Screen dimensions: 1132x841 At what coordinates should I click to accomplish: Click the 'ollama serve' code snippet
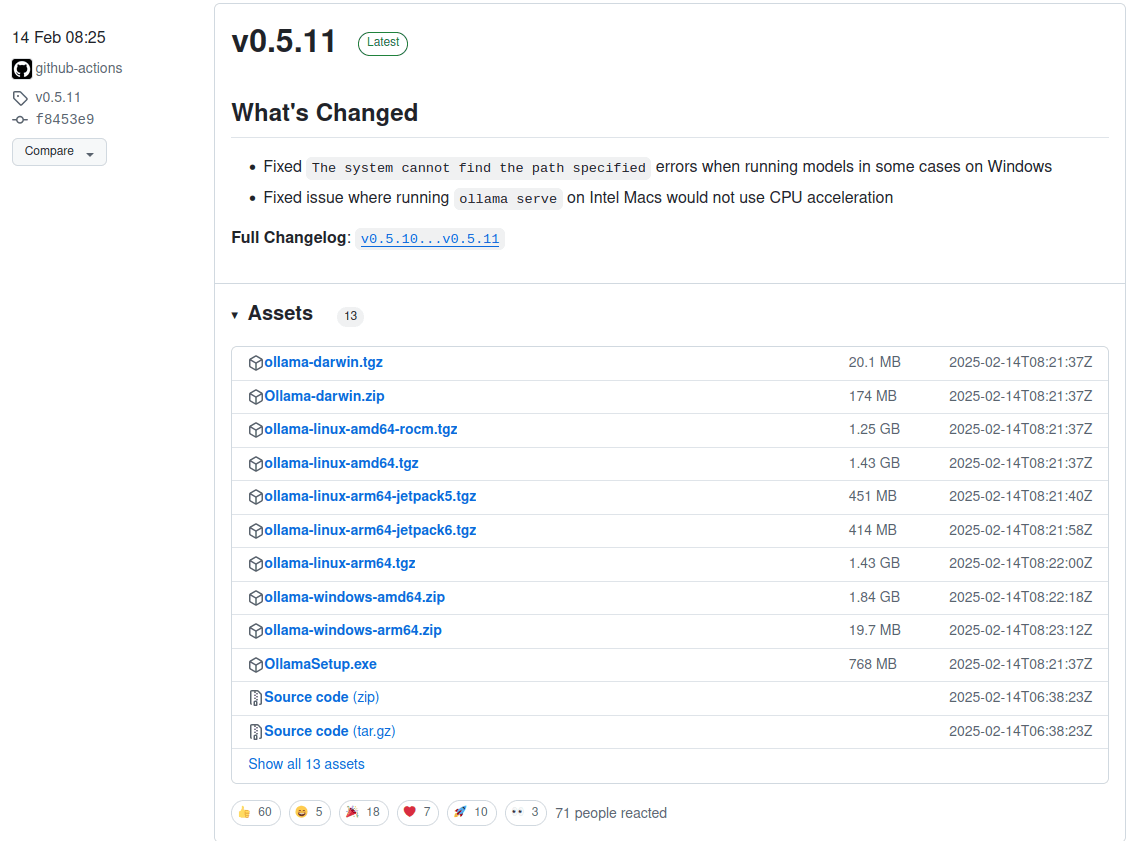coord(508,199)
